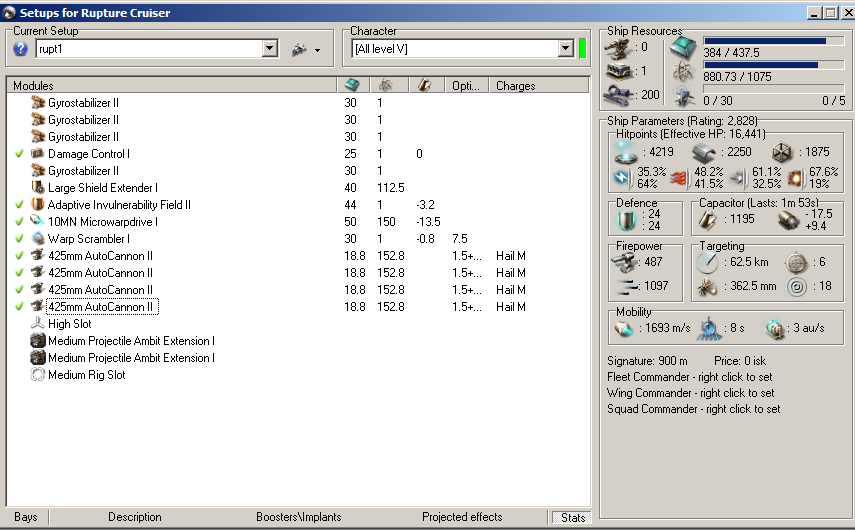Click the structure hitpoints icon
The image size is (855, 530).
(x=783, y=152)
